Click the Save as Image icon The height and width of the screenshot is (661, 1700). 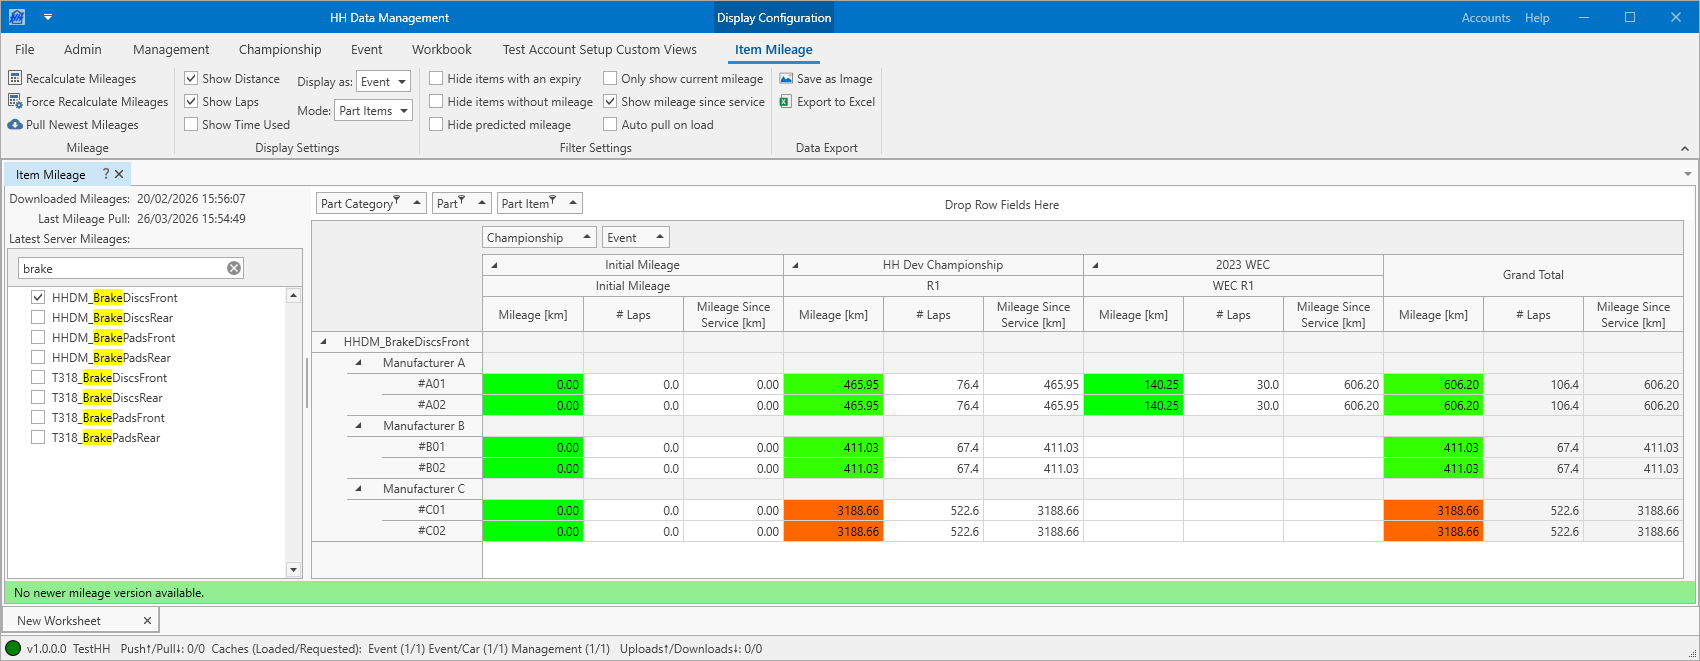point(786,78)
